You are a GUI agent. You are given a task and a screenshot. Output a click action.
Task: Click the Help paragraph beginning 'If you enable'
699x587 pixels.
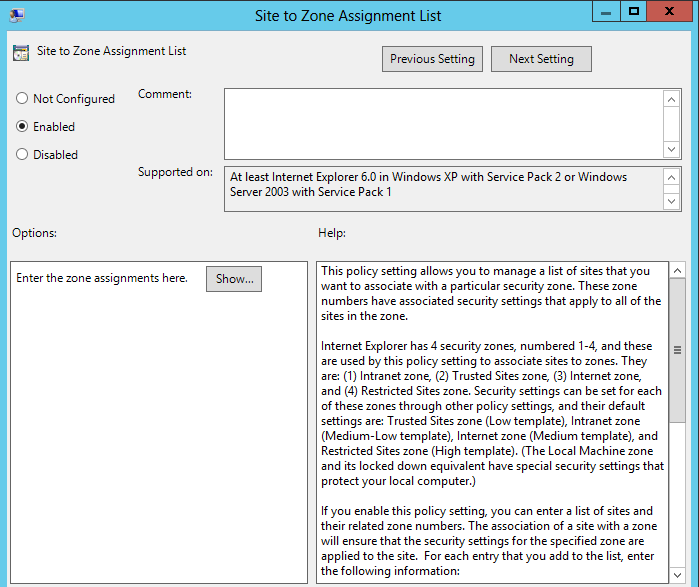[x=489, y=541]
